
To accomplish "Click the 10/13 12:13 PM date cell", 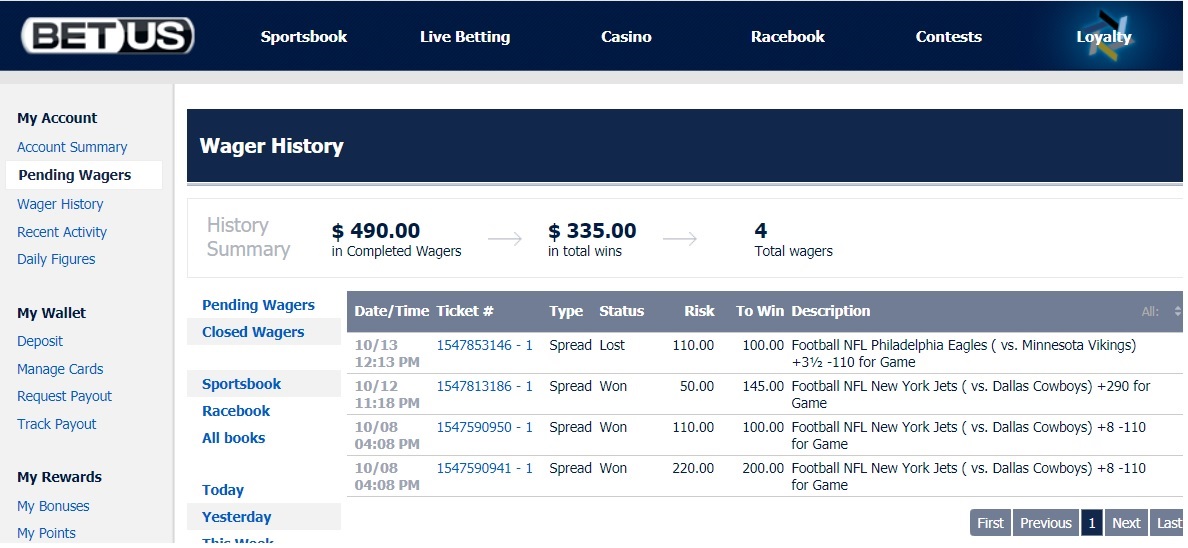I will point(386,354).
